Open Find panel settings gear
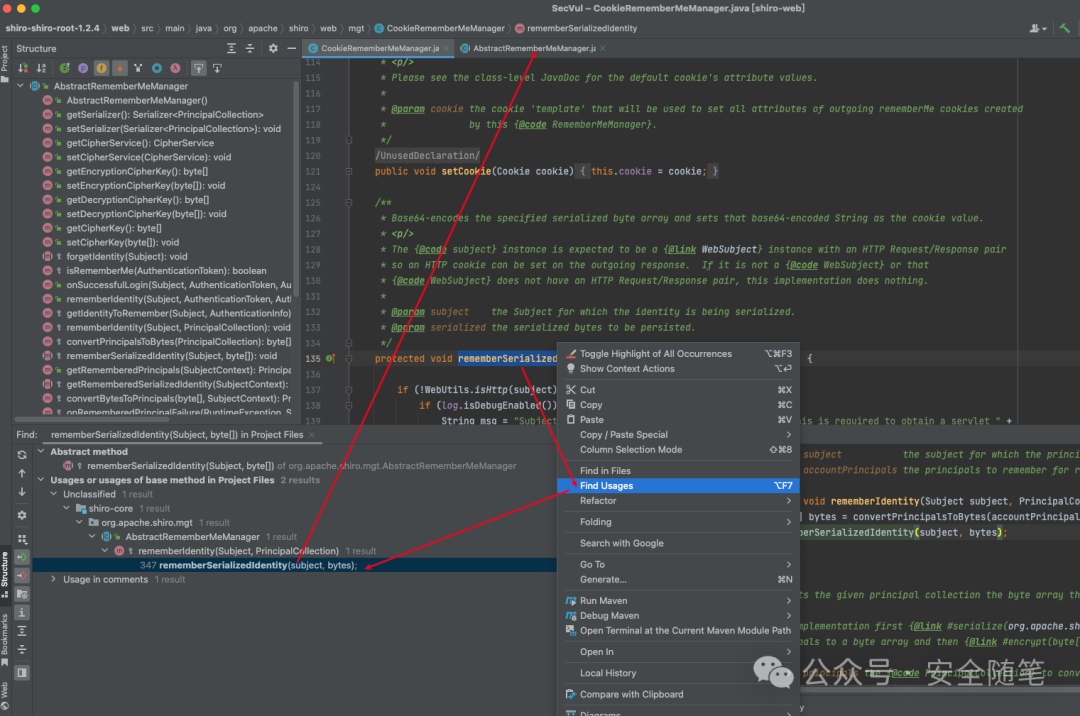 [x=22, y=515]
